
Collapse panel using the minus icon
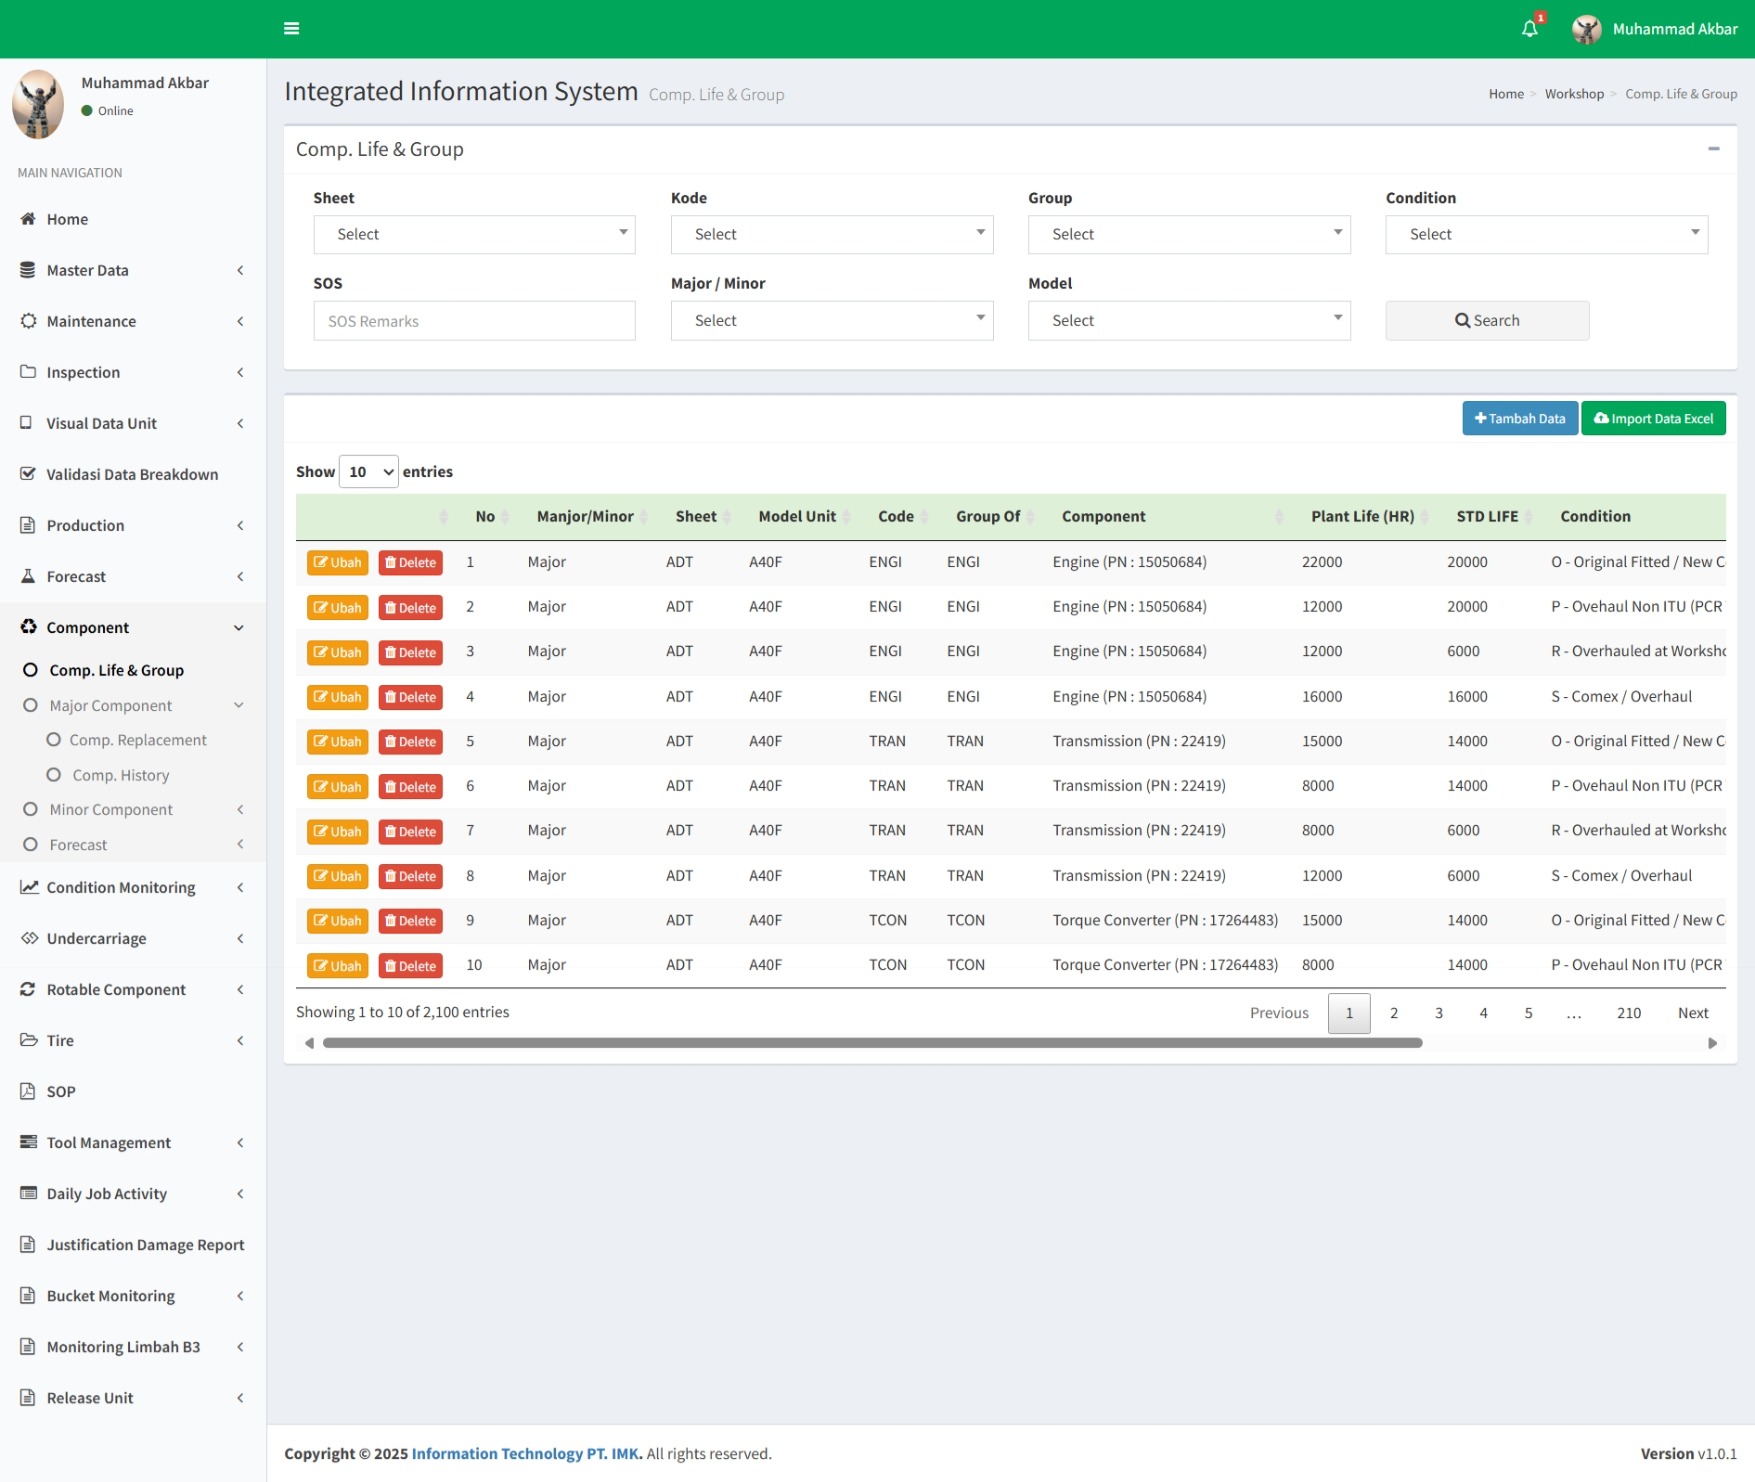pyautogui.click(x=1713, y=149)
